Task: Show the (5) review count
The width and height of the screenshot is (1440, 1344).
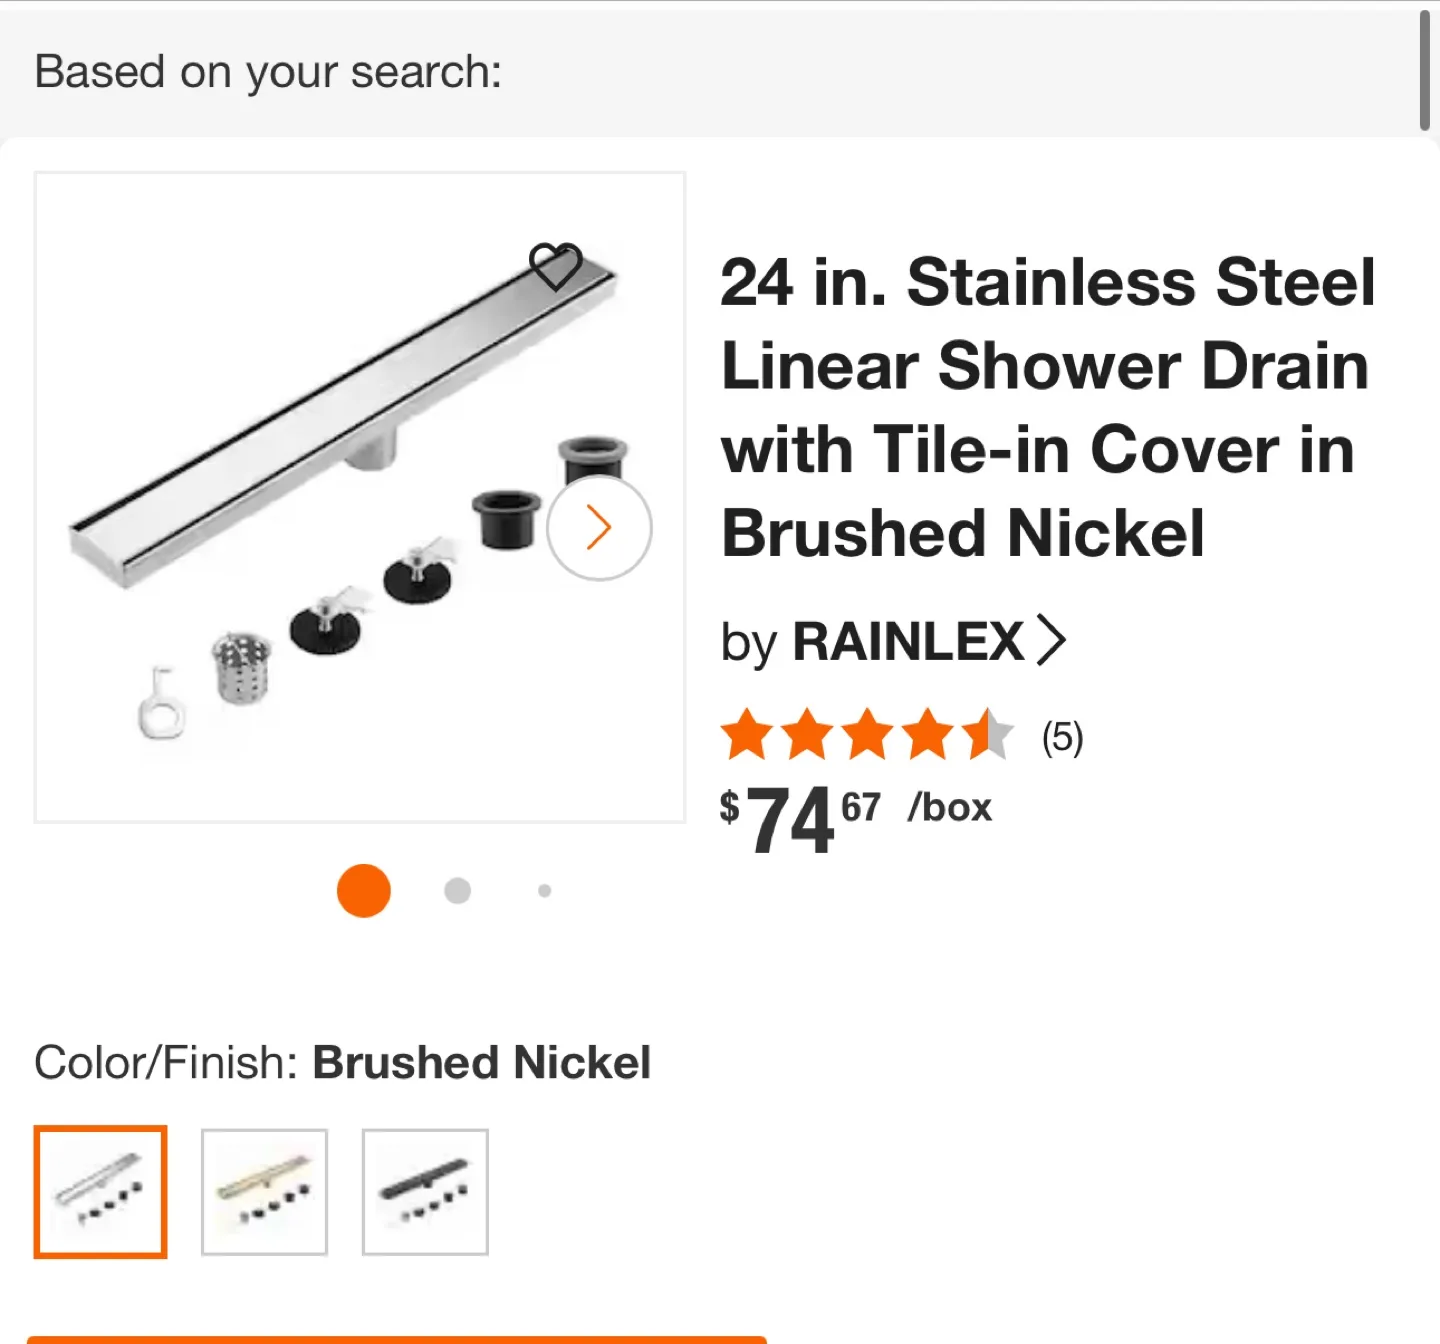Action: pyautogui.click(x=1062, y=737)
